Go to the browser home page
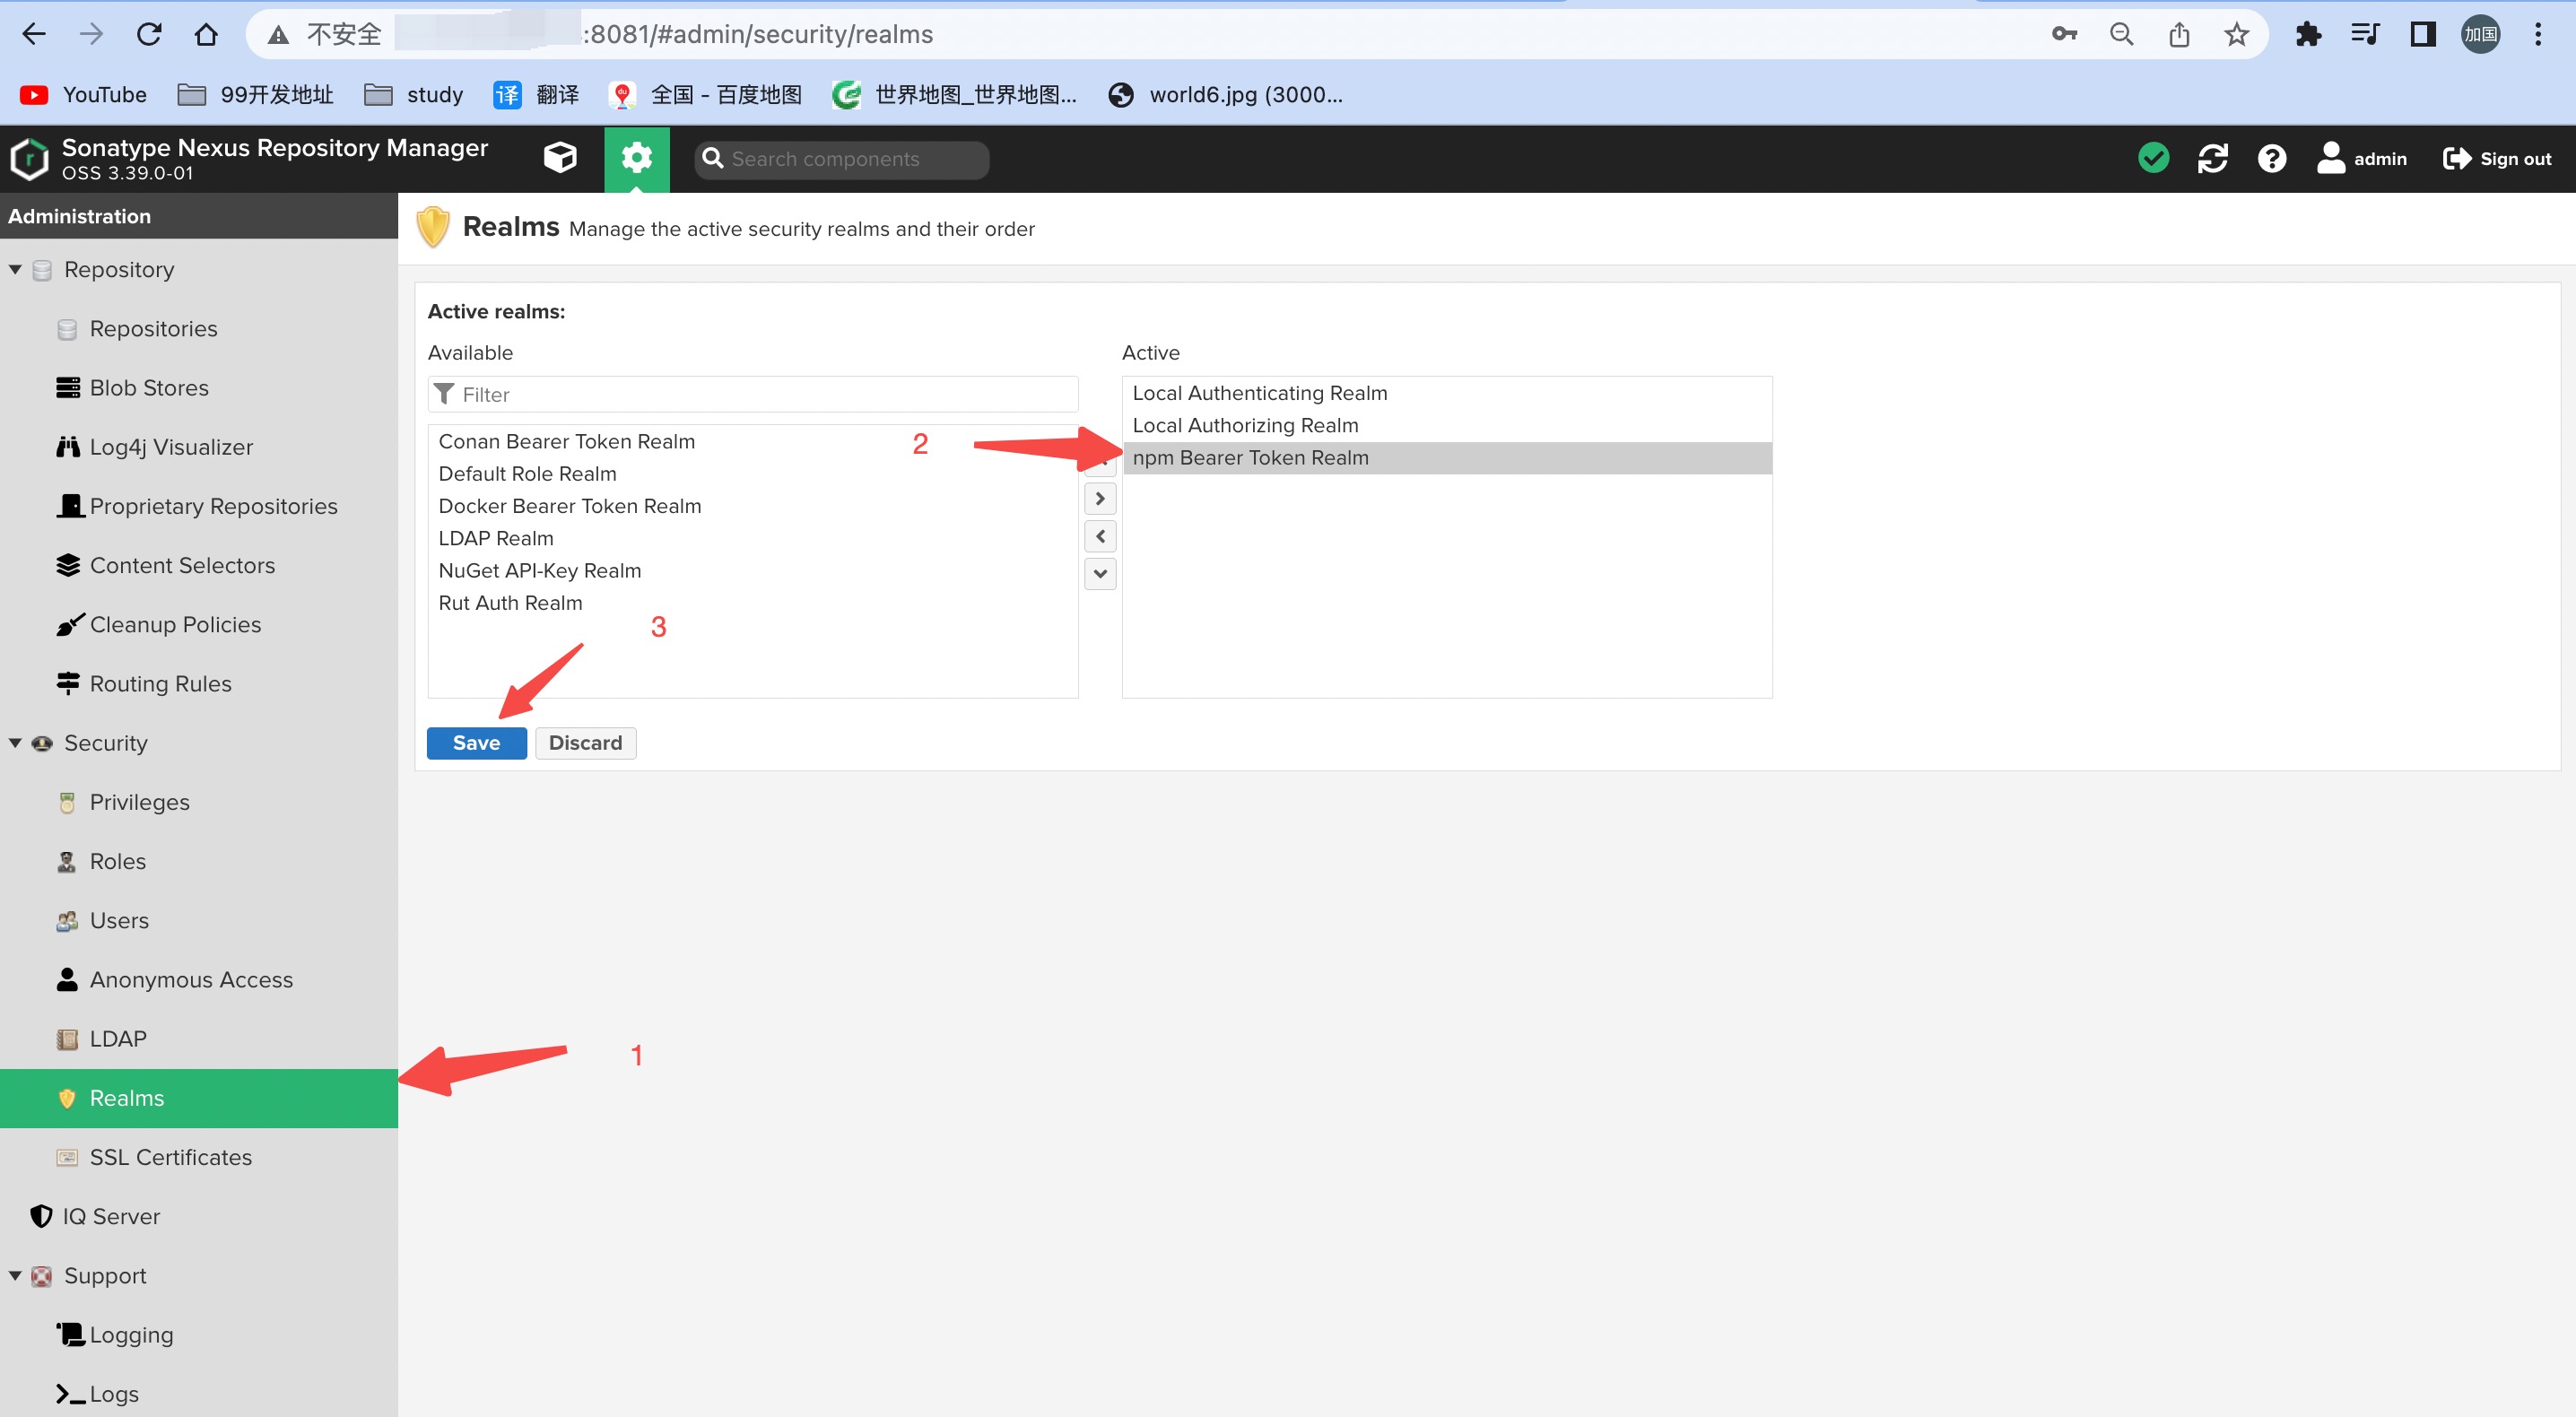The height and width of the screenshot is (1417, 2576). click(x=206, y=34)
